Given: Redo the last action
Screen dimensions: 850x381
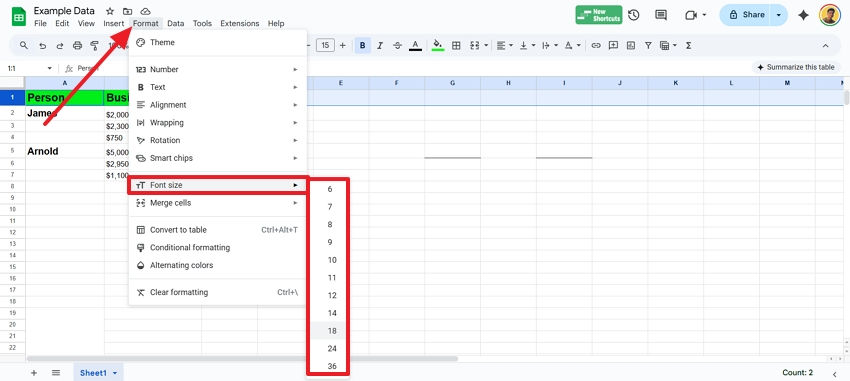Looking at the screenshot, I should 60,46.
